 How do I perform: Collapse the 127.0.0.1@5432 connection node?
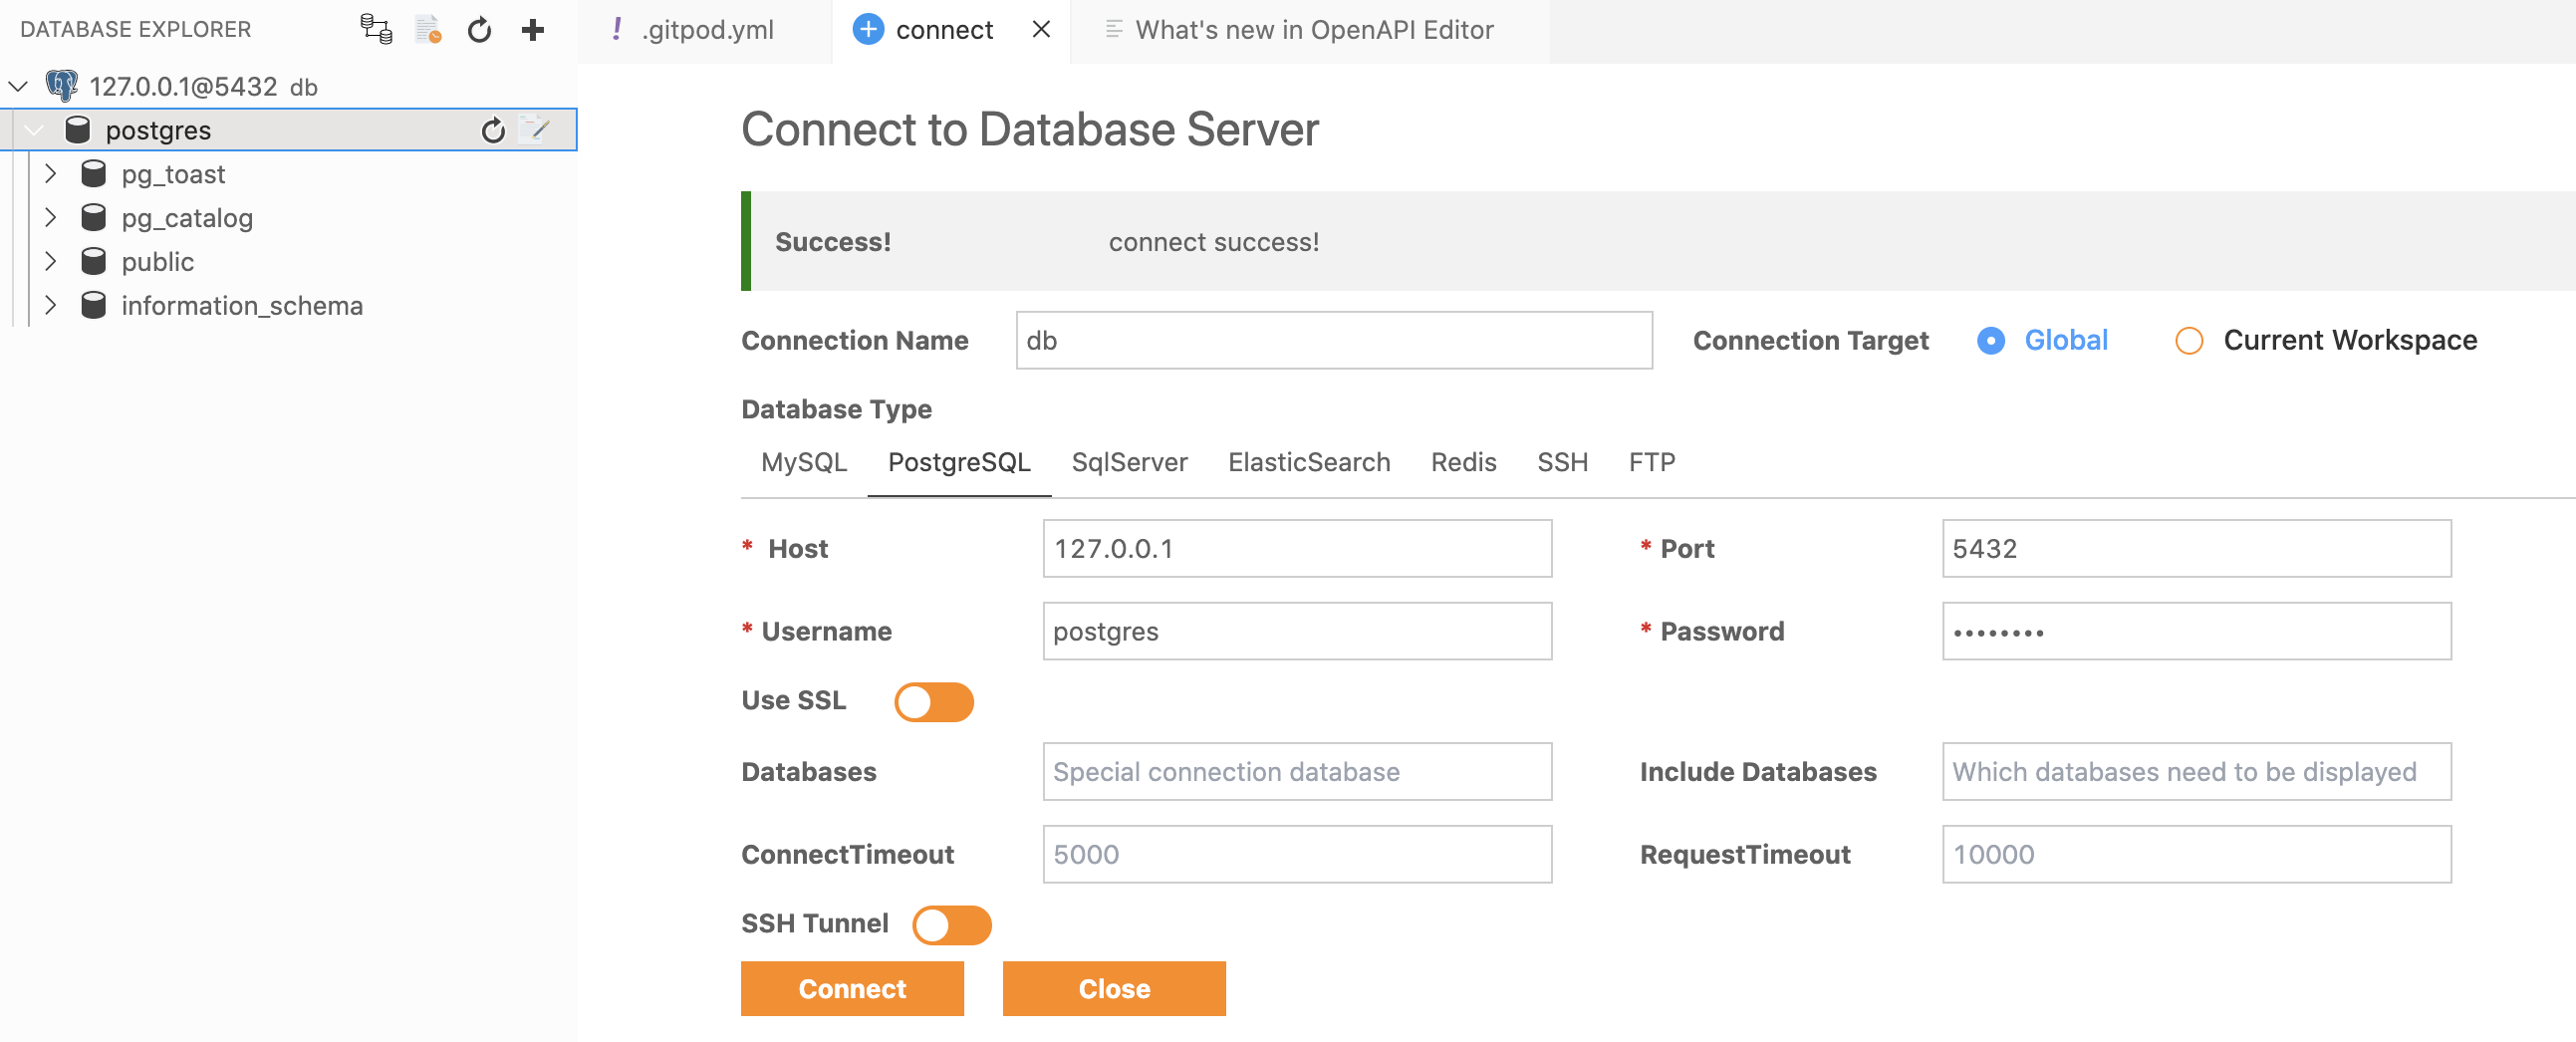point(18,86)
